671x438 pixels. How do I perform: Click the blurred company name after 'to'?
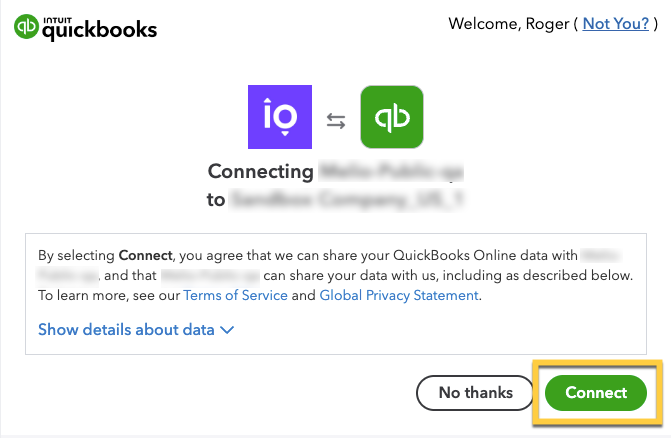click(348, 200)
